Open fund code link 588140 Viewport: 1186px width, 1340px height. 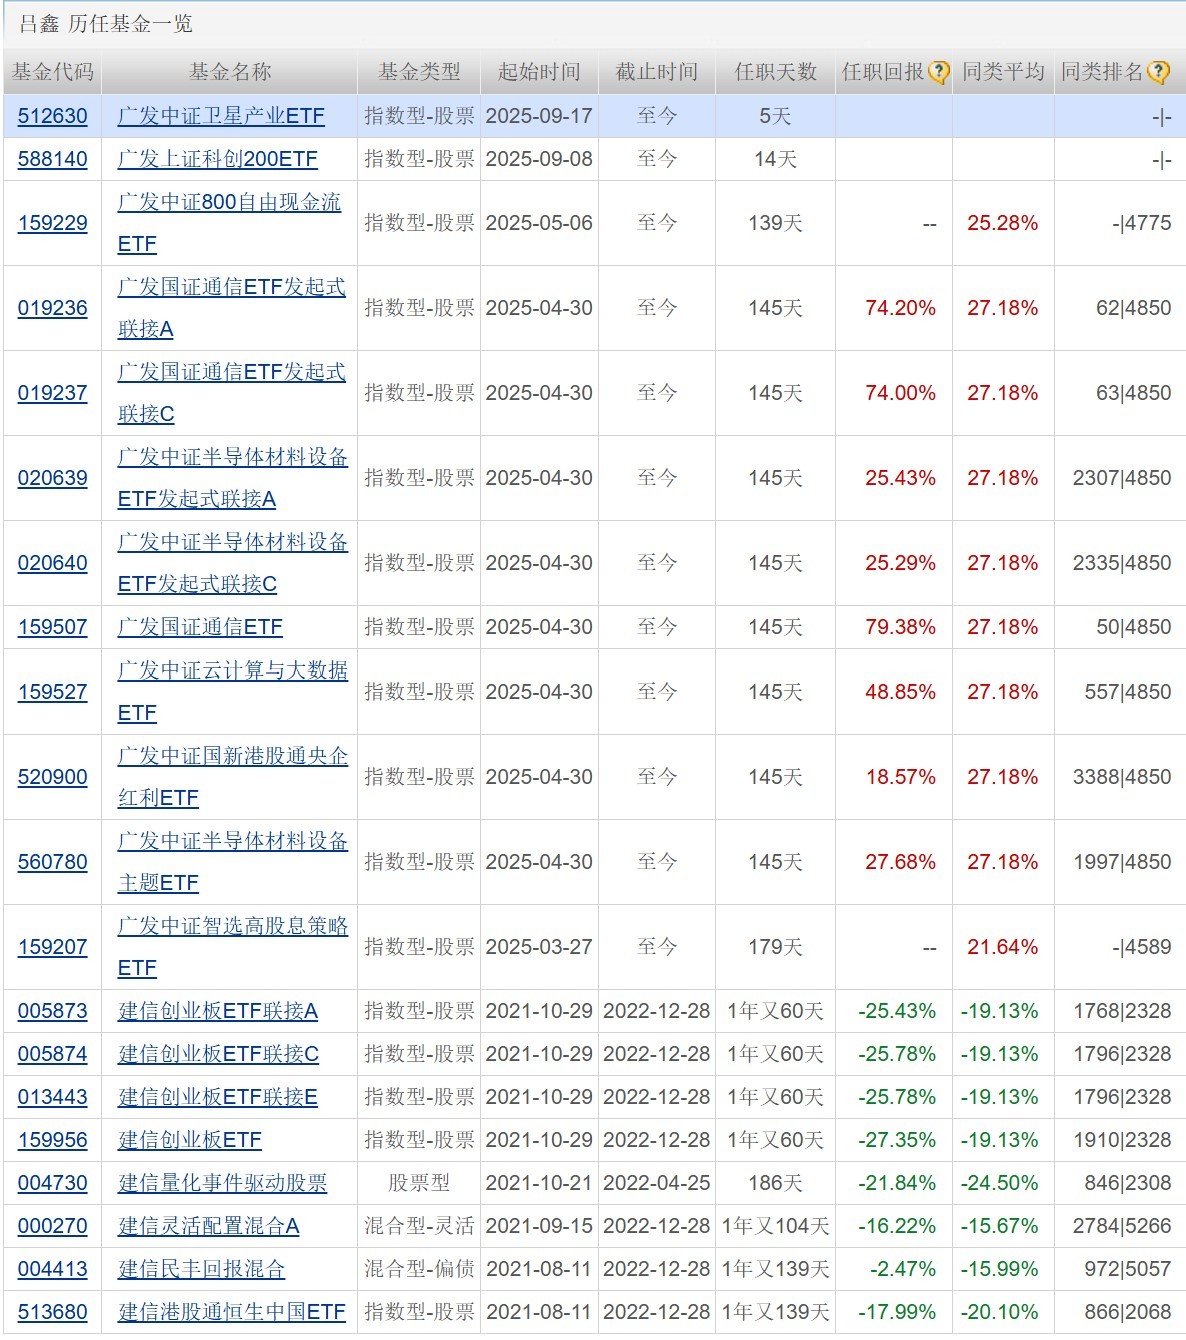click(x=53, y=159)
